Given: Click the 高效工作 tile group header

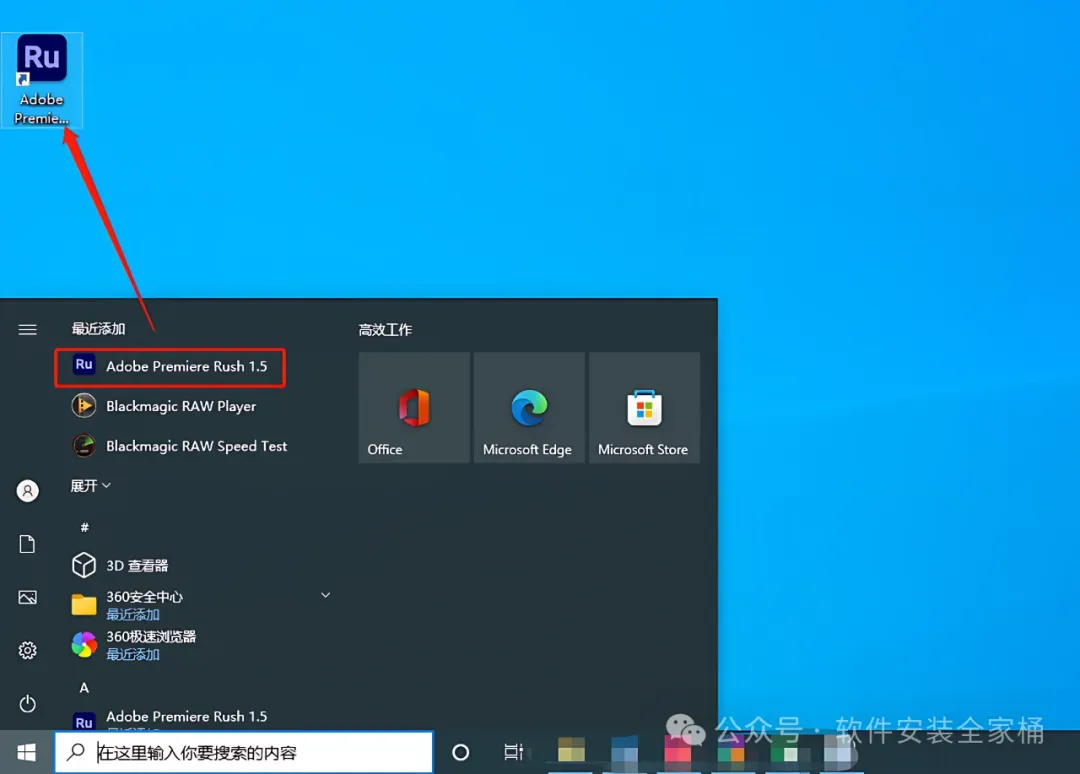Looking at the screenshot, I should pos(385,330).
